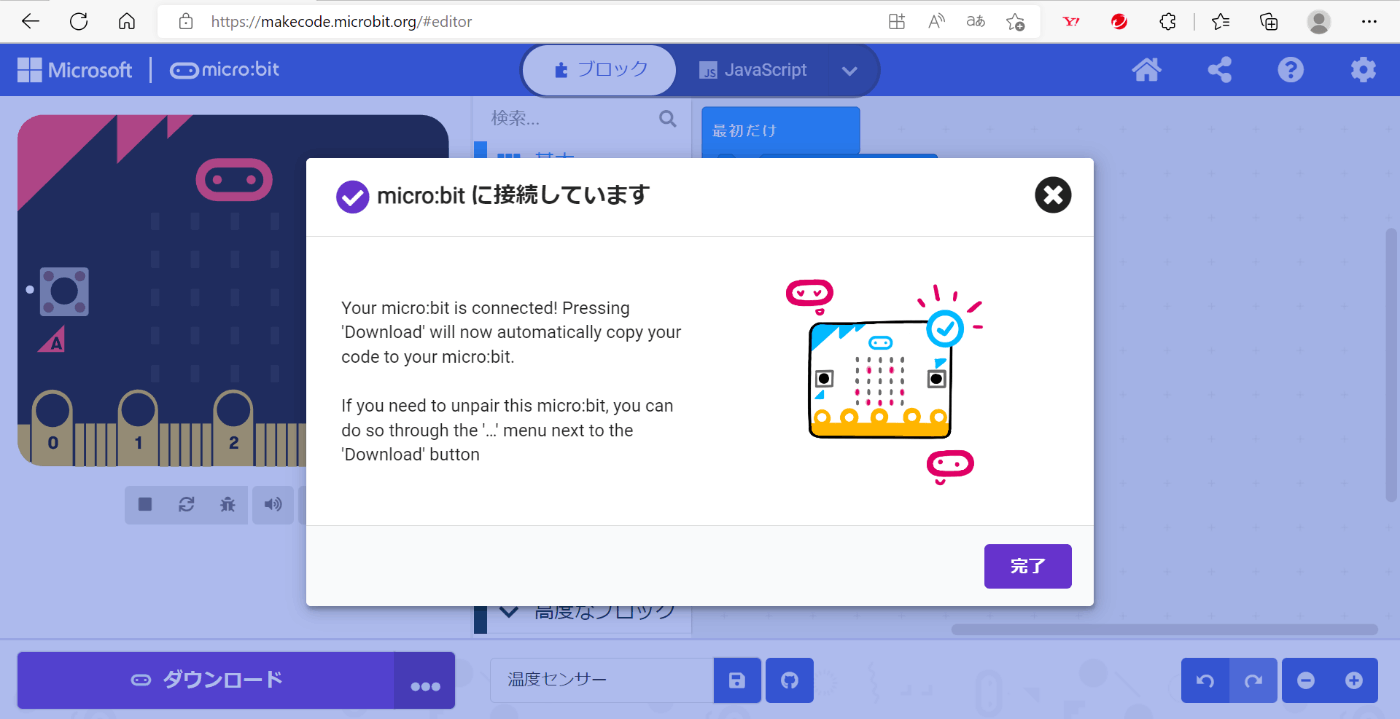Click pin 2 on the simulated micro:bit
Screen dimensions: 1400x719
pyautogui.click(x=233, y=428)
